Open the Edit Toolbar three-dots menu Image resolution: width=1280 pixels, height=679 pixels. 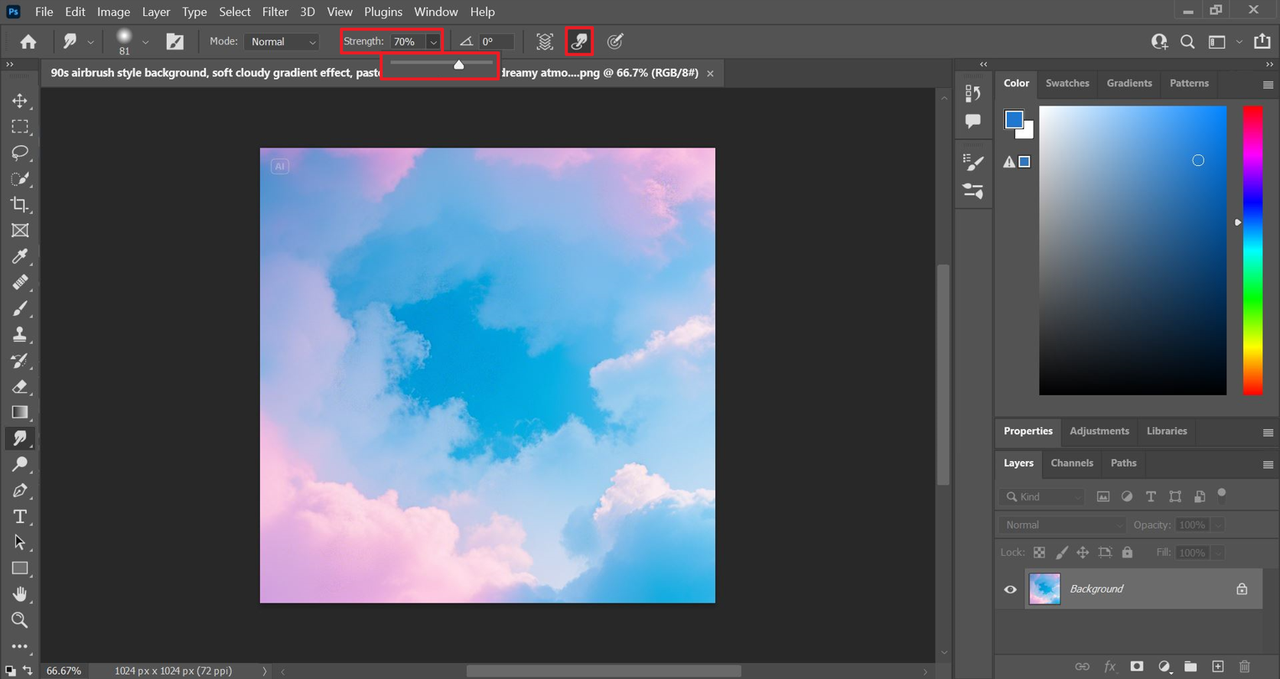tap(19, 646)
